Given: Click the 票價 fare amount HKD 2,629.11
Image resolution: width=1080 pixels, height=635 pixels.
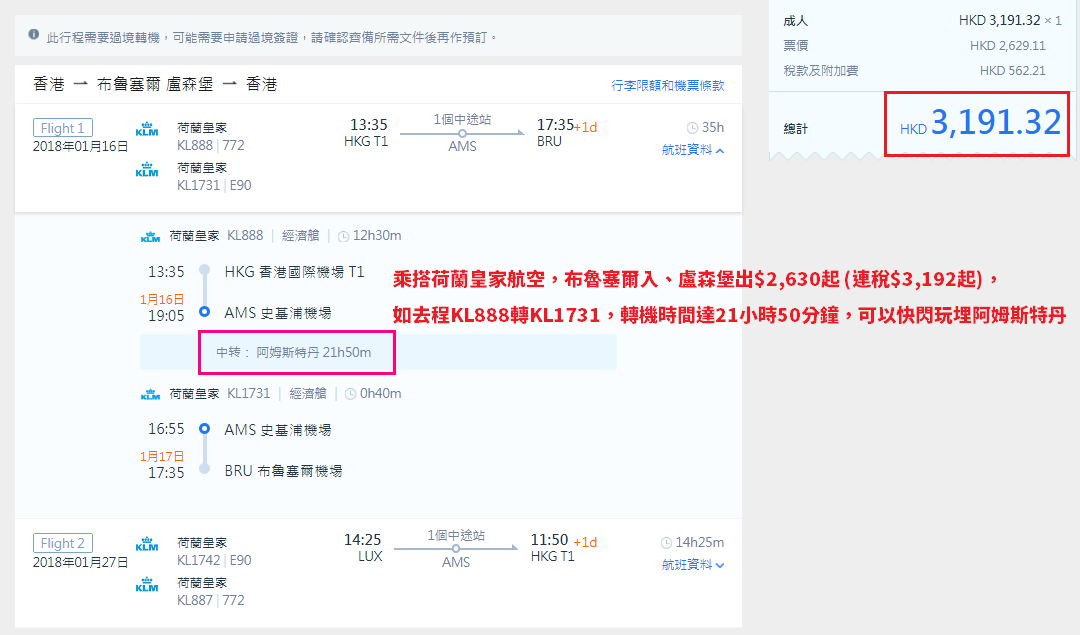Looking at the screenshot, I should pos(1008,45).
